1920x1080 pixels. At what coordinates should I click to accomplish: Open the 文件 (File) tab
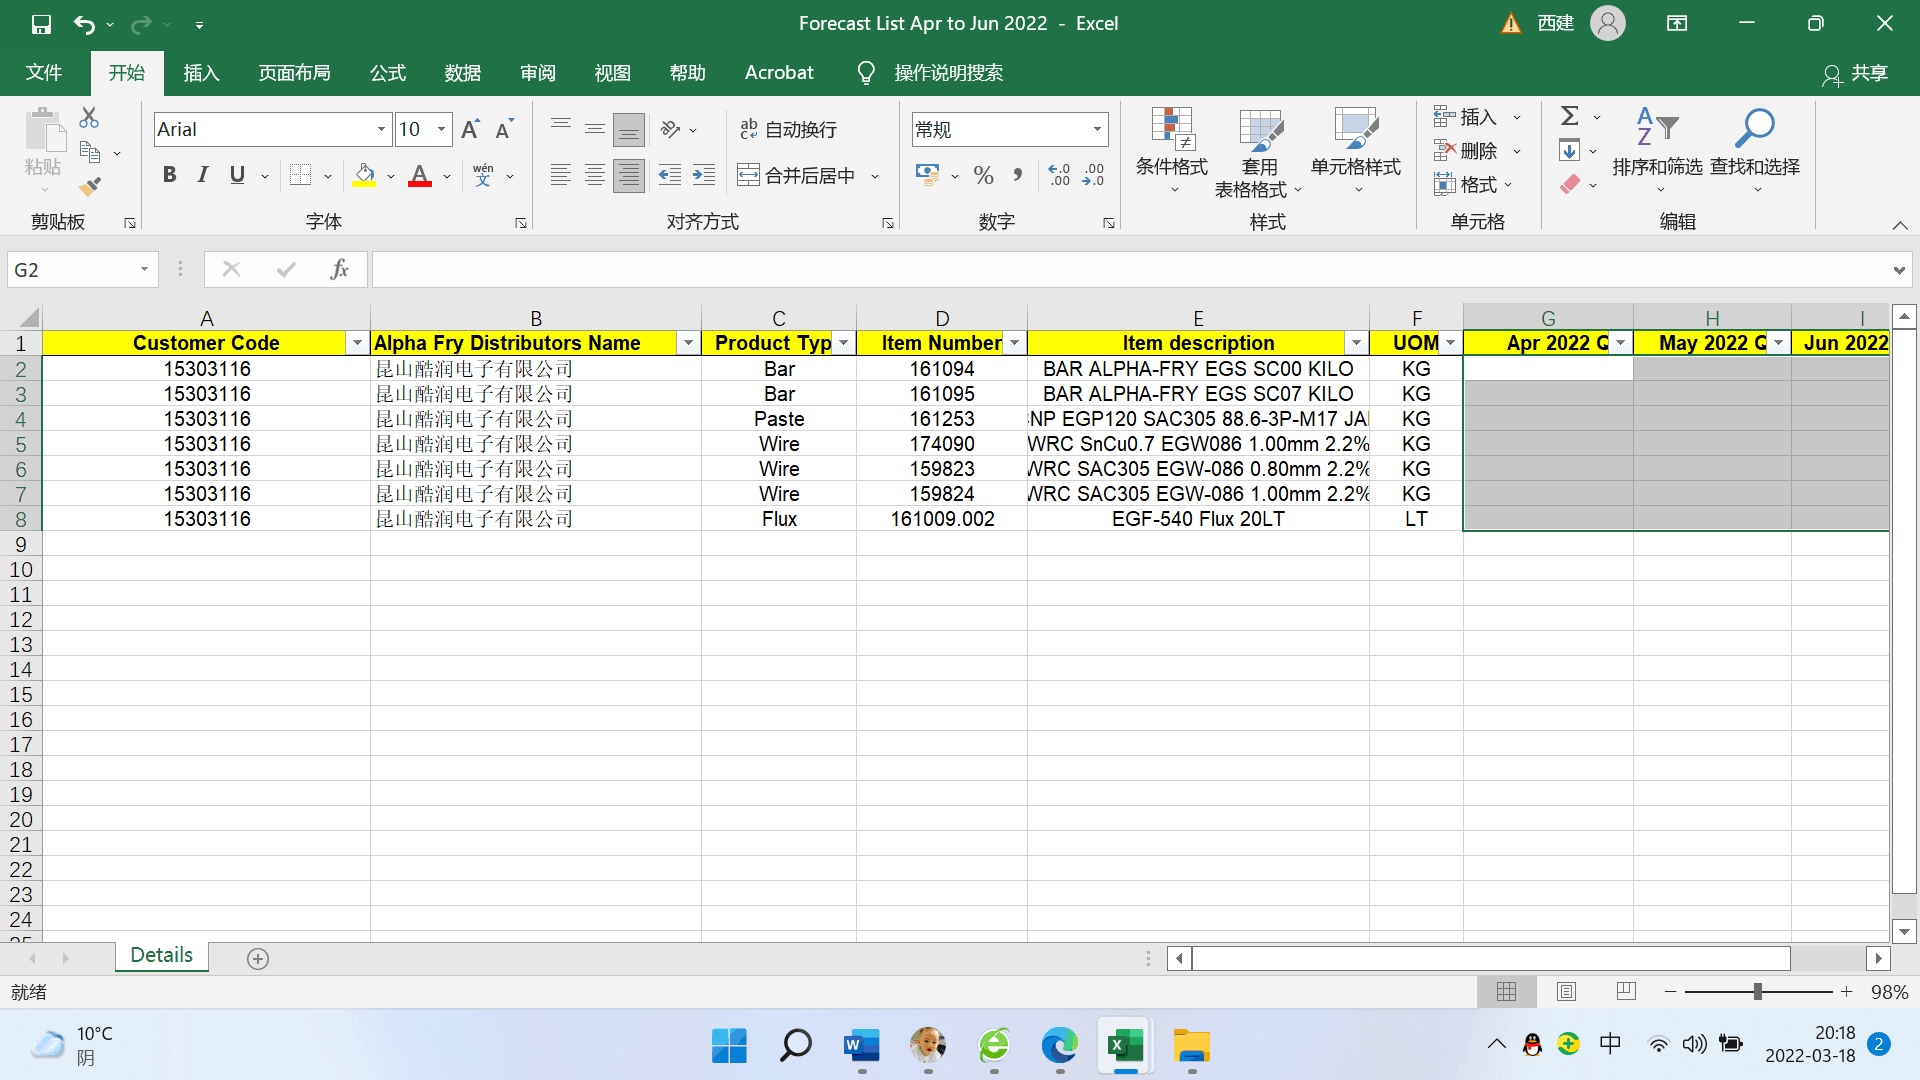[x=44, y=73]
